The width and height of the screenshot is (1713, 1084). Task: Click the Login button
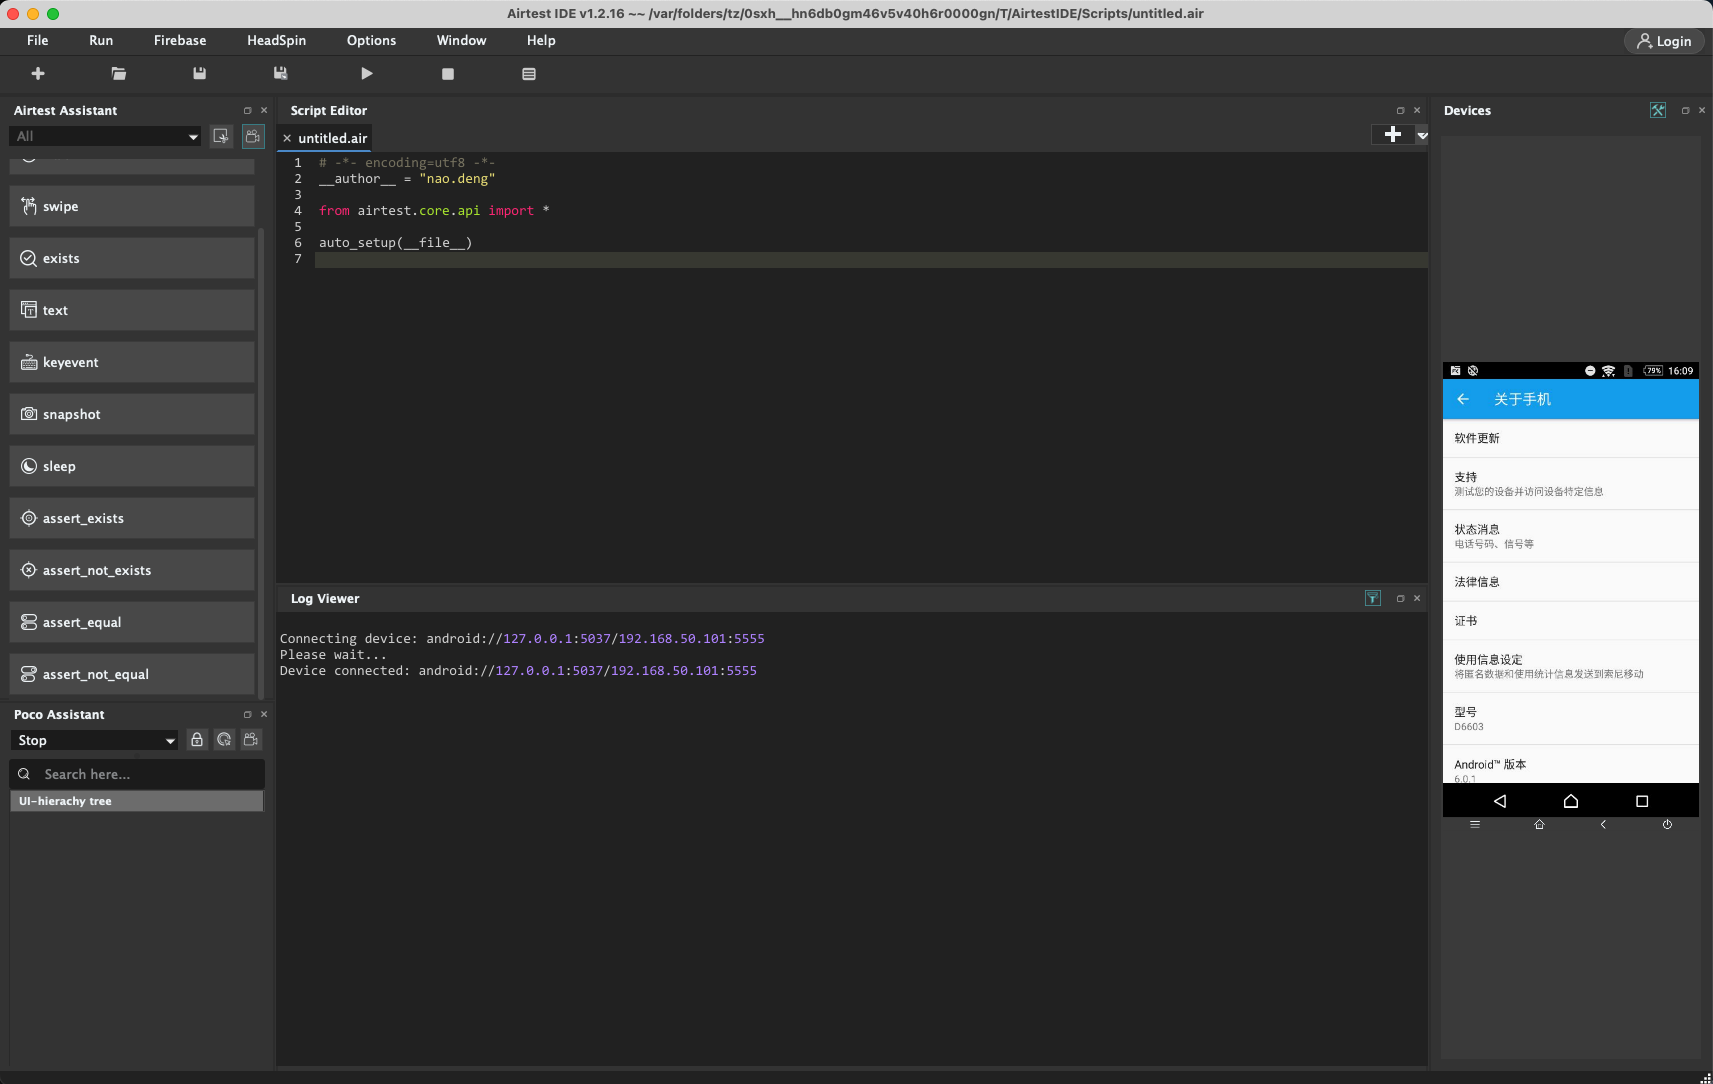(x=1663, y=41)
